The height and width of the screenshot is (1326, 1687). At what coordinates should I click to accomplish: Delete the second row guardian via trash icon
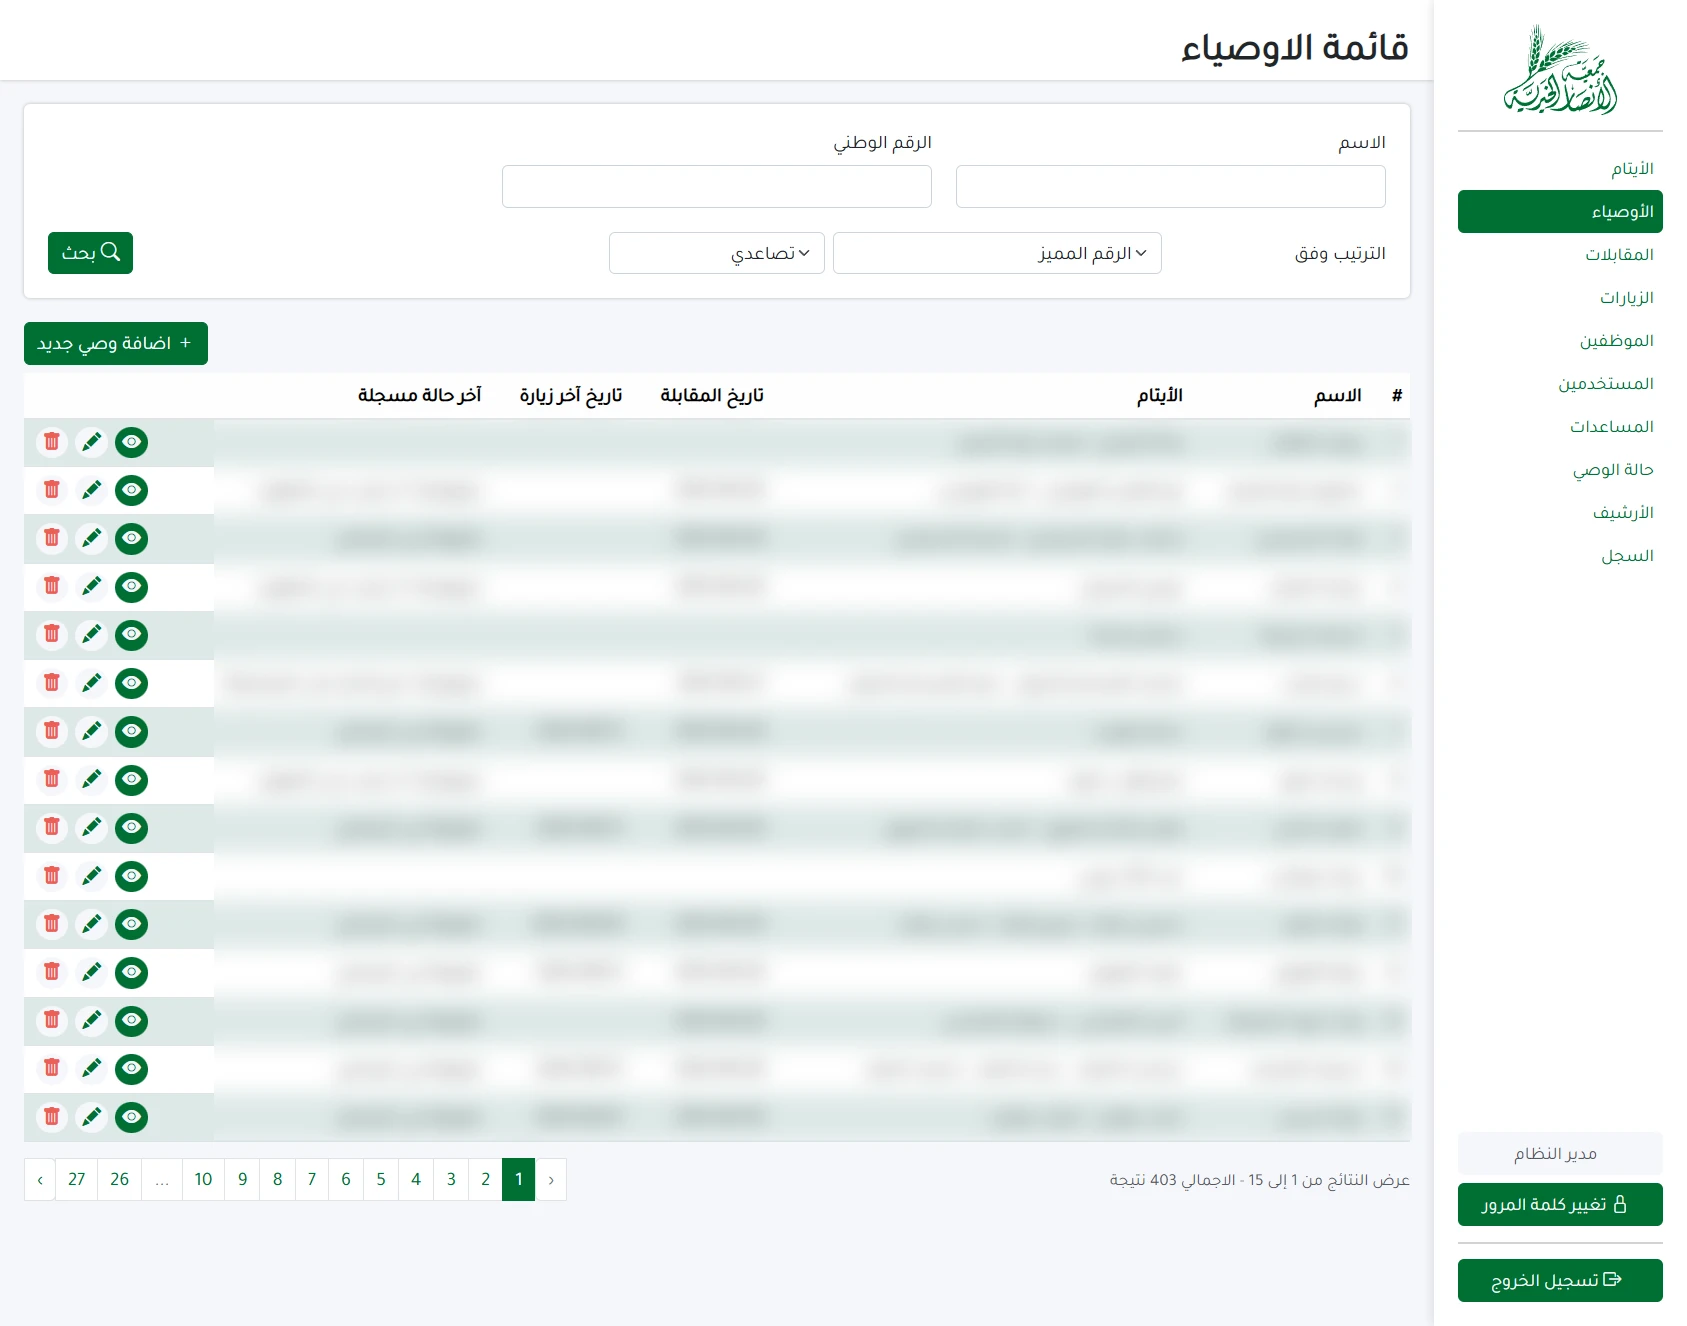[52, 490]
